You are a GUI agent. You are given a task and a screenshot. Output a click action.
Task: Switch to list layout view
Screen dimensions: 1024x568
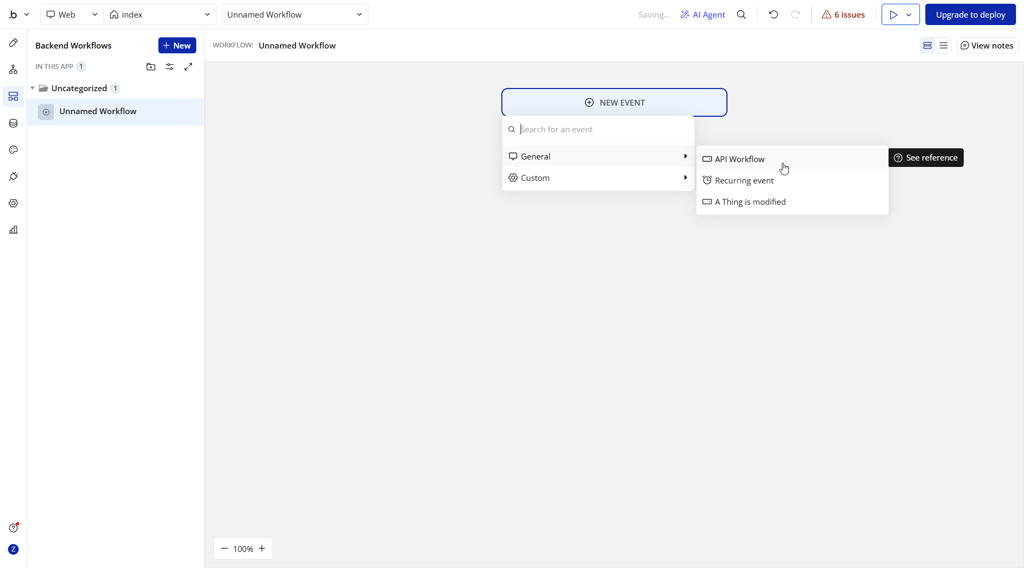[x=943, y=46]
